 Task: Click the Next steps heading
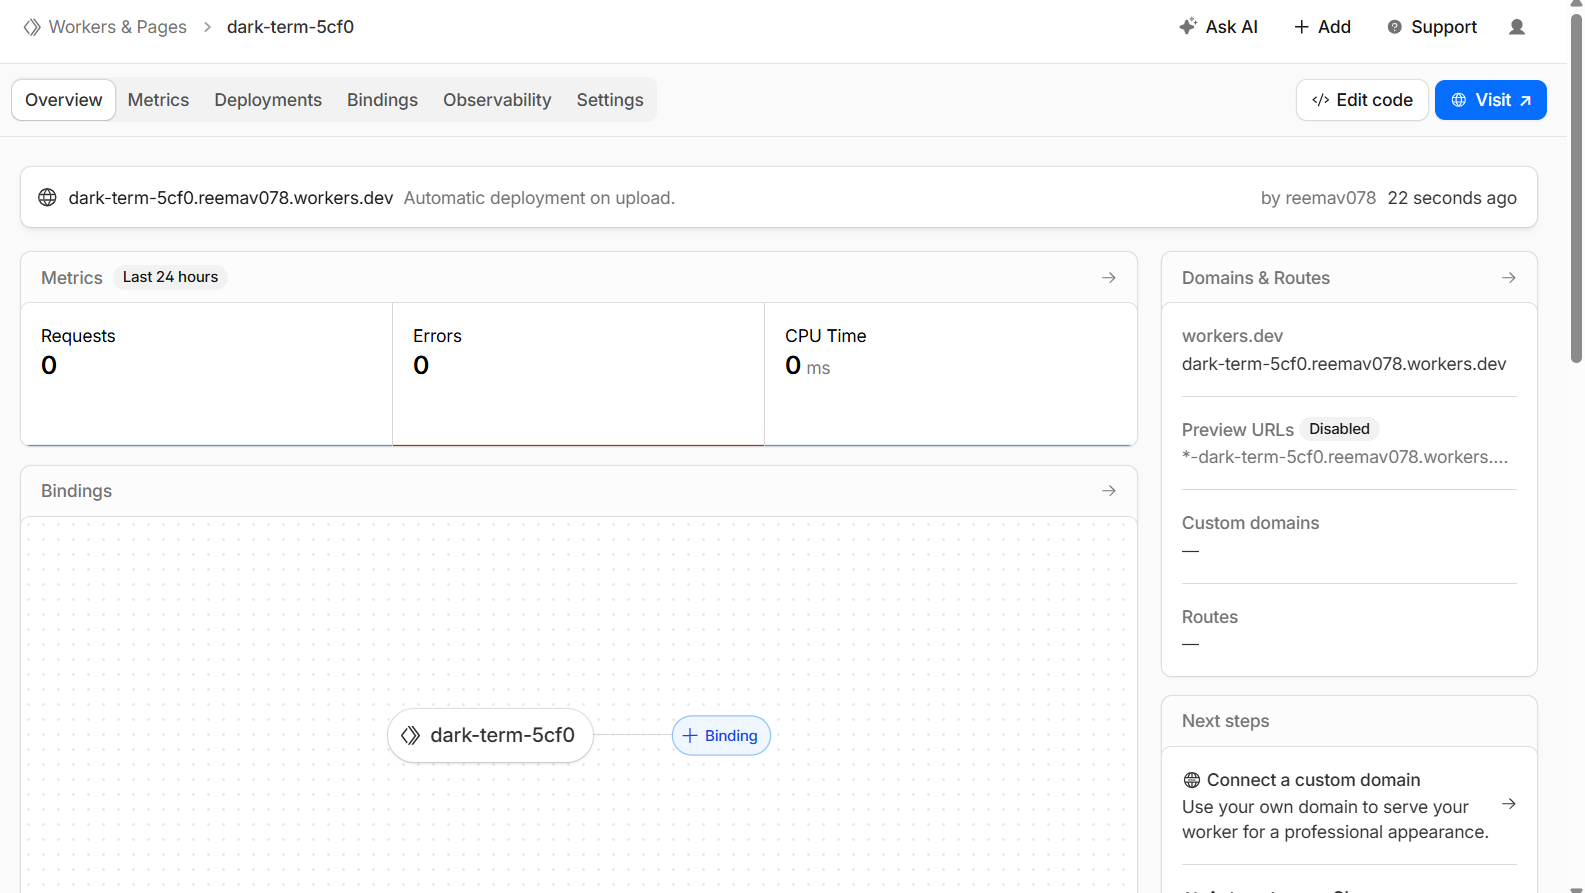(x=1225, y=721)
